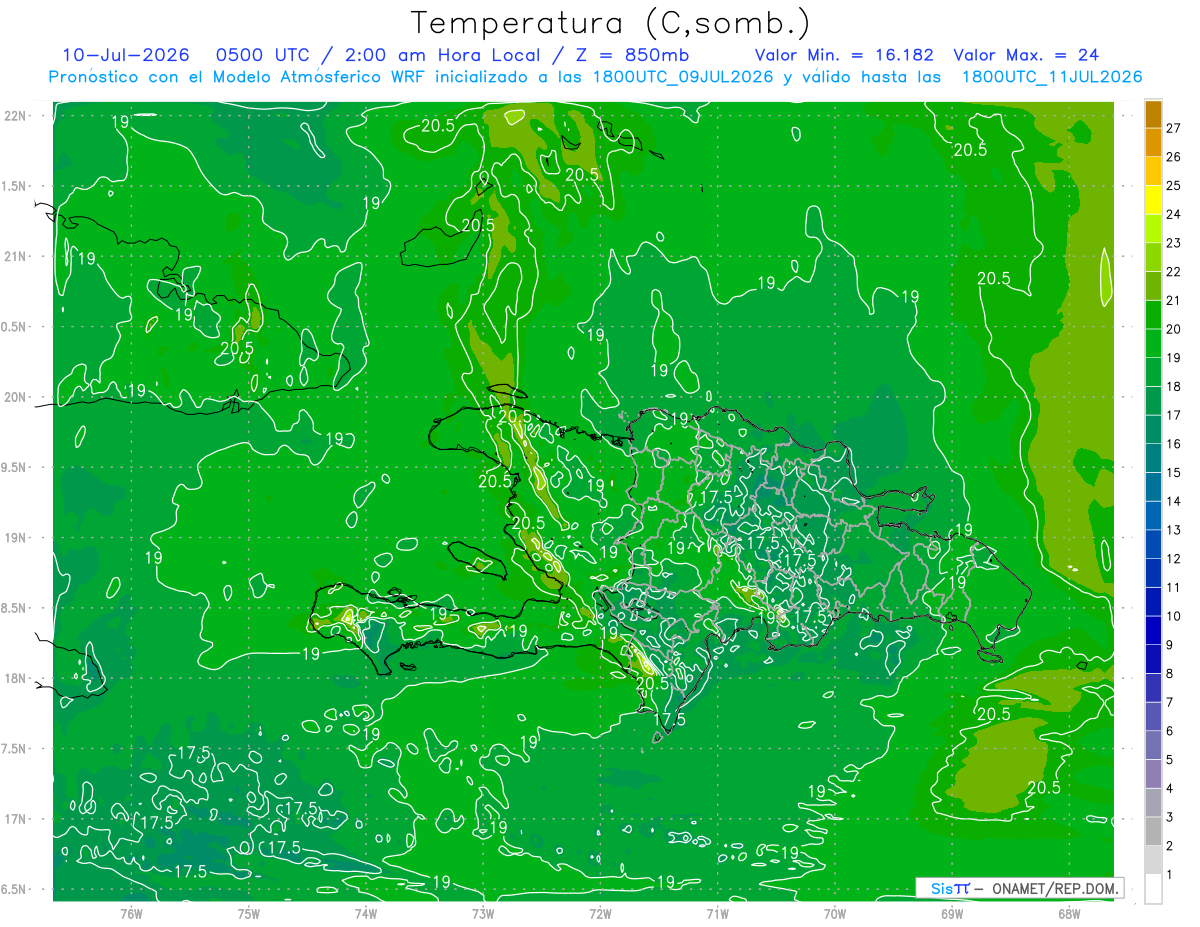Click the 'Temperatura (C,somb.)' map title
This screenshot has height=927, width=1200.
[611, 23]
